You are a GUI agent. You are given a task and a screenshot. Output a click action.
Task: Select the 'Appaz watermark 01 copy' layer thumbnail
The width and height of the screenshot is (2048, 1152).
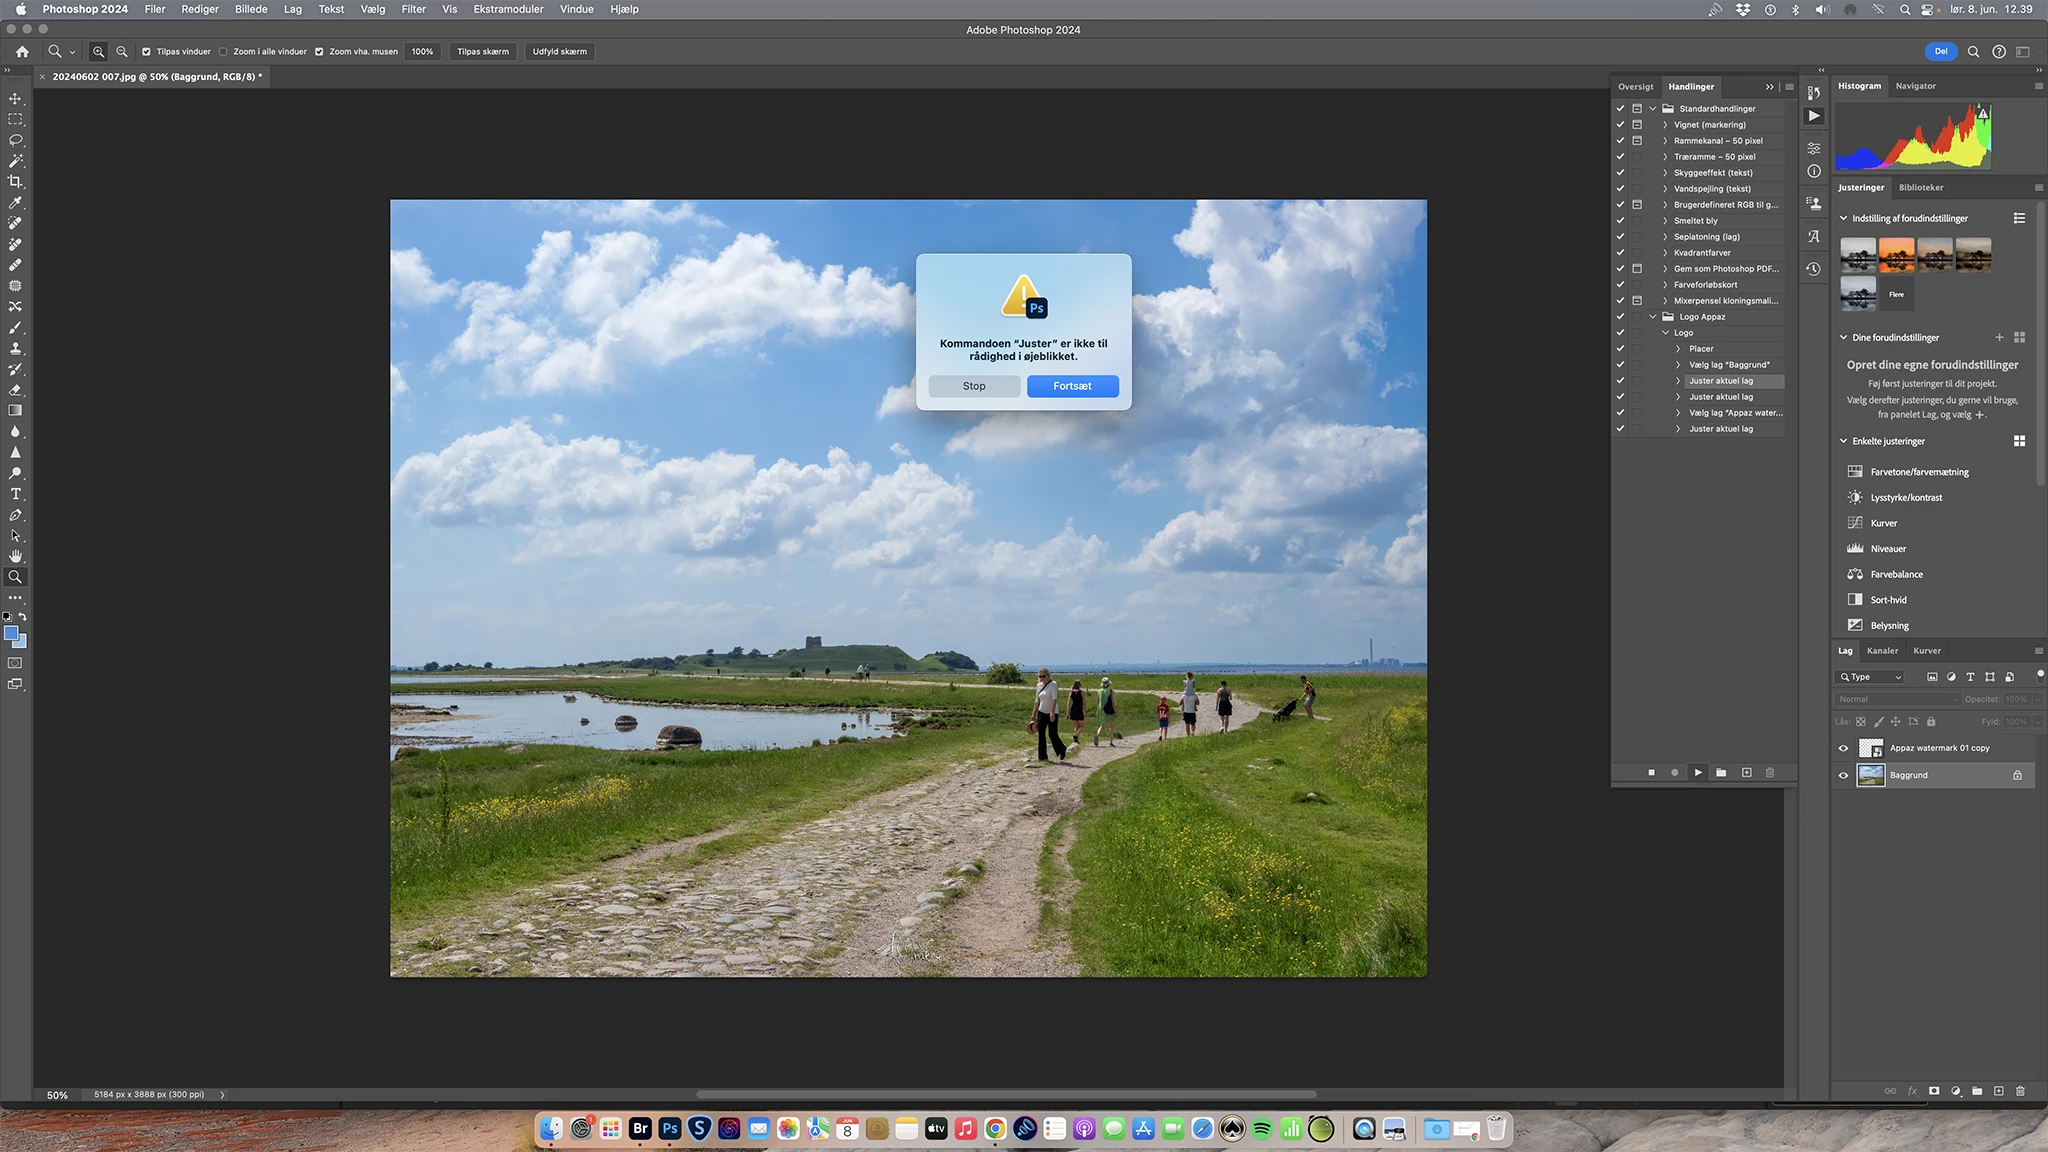click(1870, 748)
